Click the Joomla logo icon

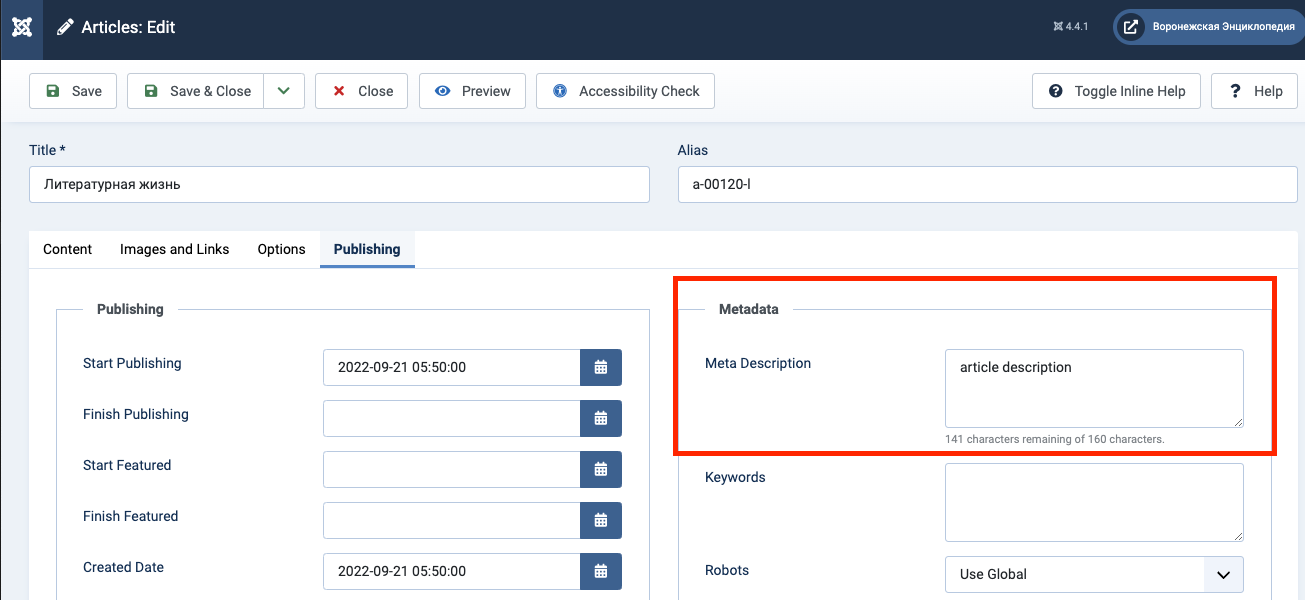pos(22,28)
